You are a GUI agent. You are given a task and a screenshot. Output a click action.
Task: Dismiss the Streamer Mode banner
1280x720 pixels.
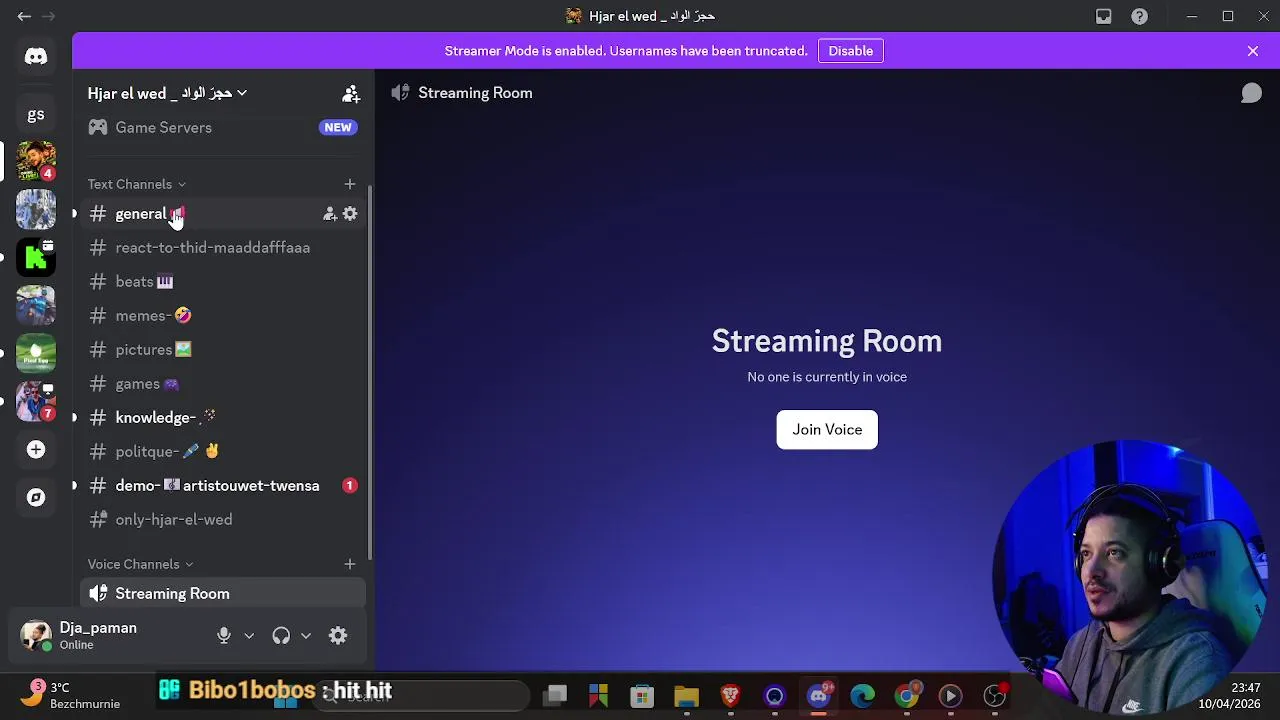point(1252,51)
